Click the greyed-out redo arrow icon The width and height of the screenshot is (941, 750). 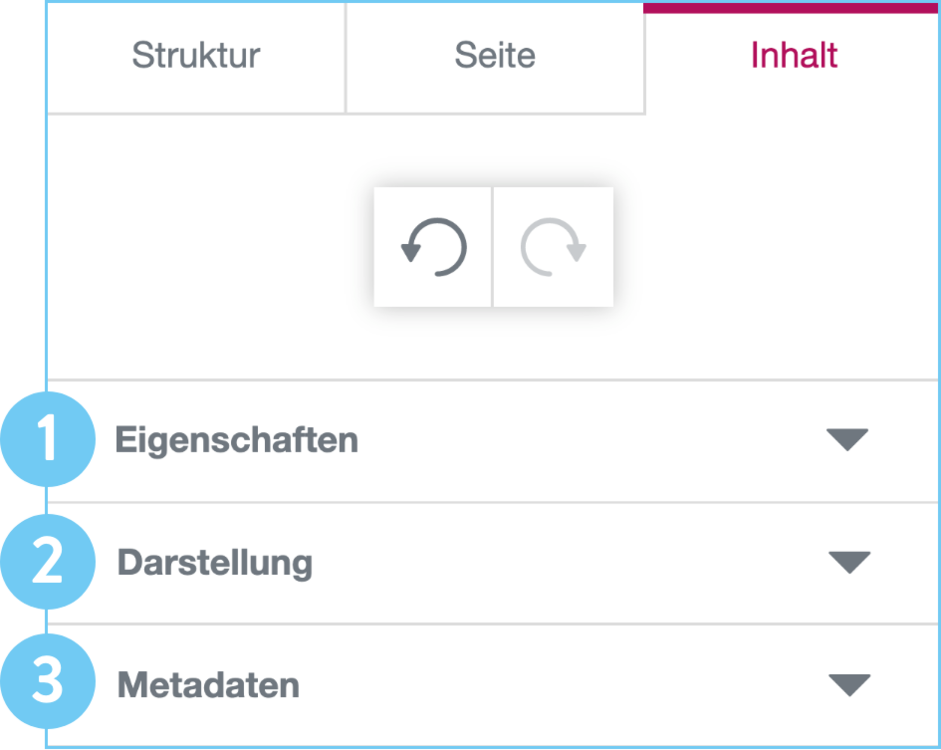(x=553, y=247)
